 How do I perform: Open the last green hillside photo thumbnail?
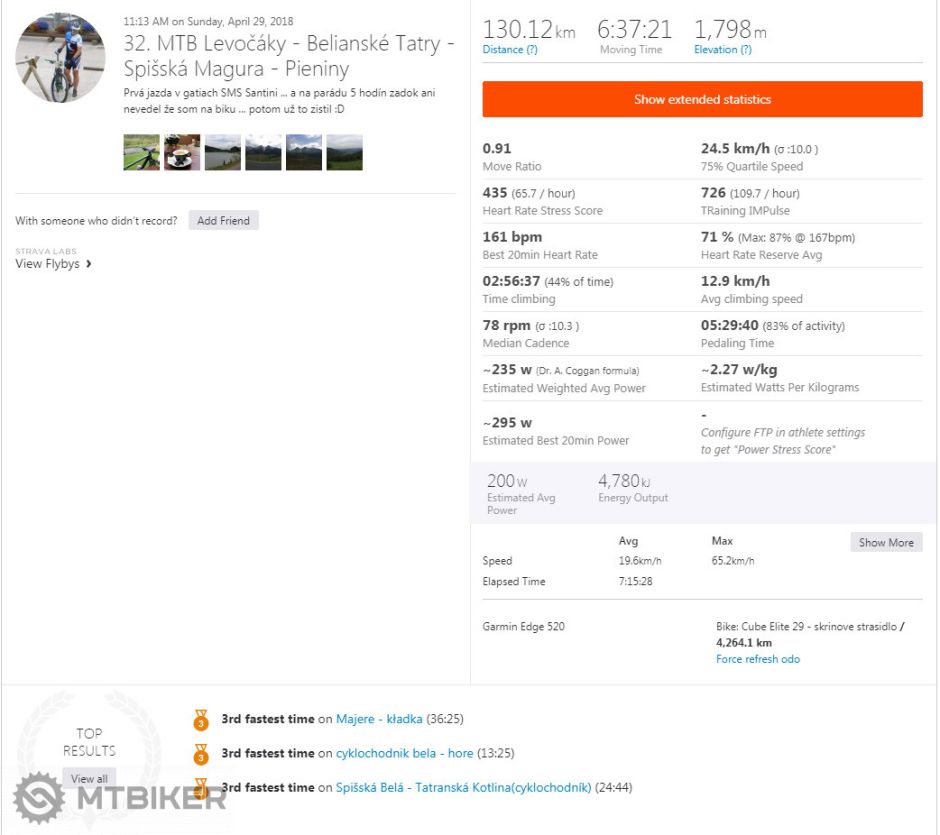coord(344,152)
